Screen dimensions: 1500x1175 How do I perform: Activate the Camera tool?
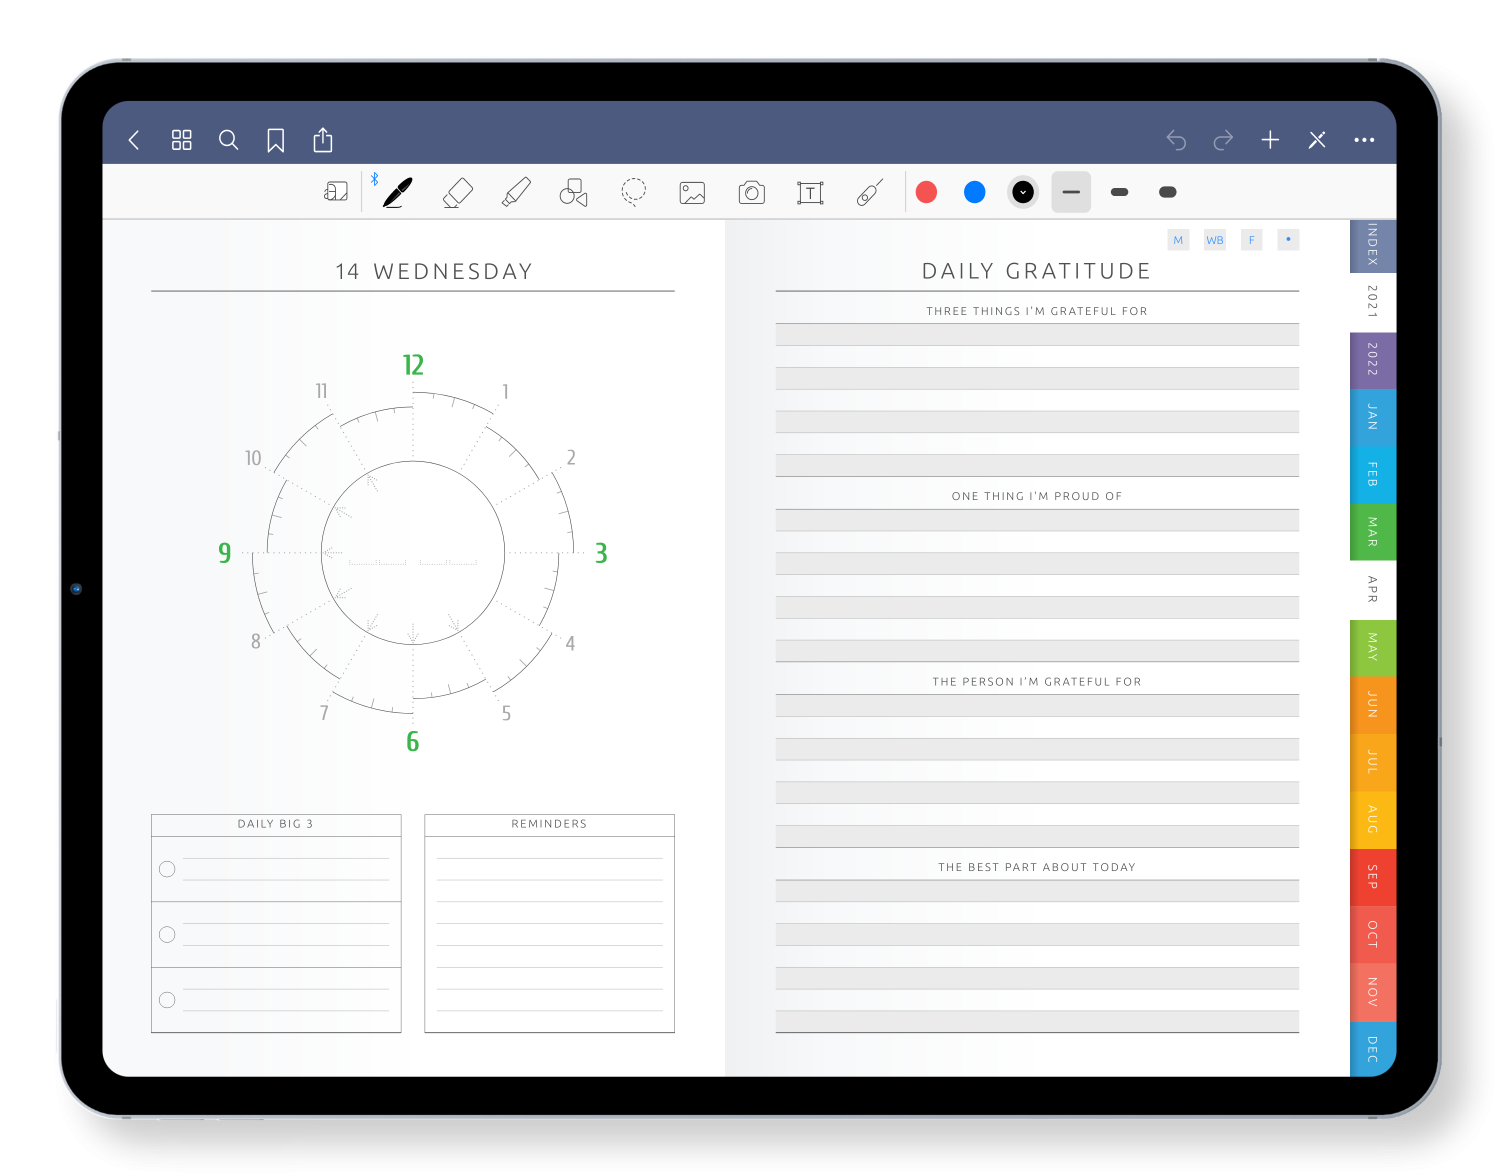coord(751,192)
